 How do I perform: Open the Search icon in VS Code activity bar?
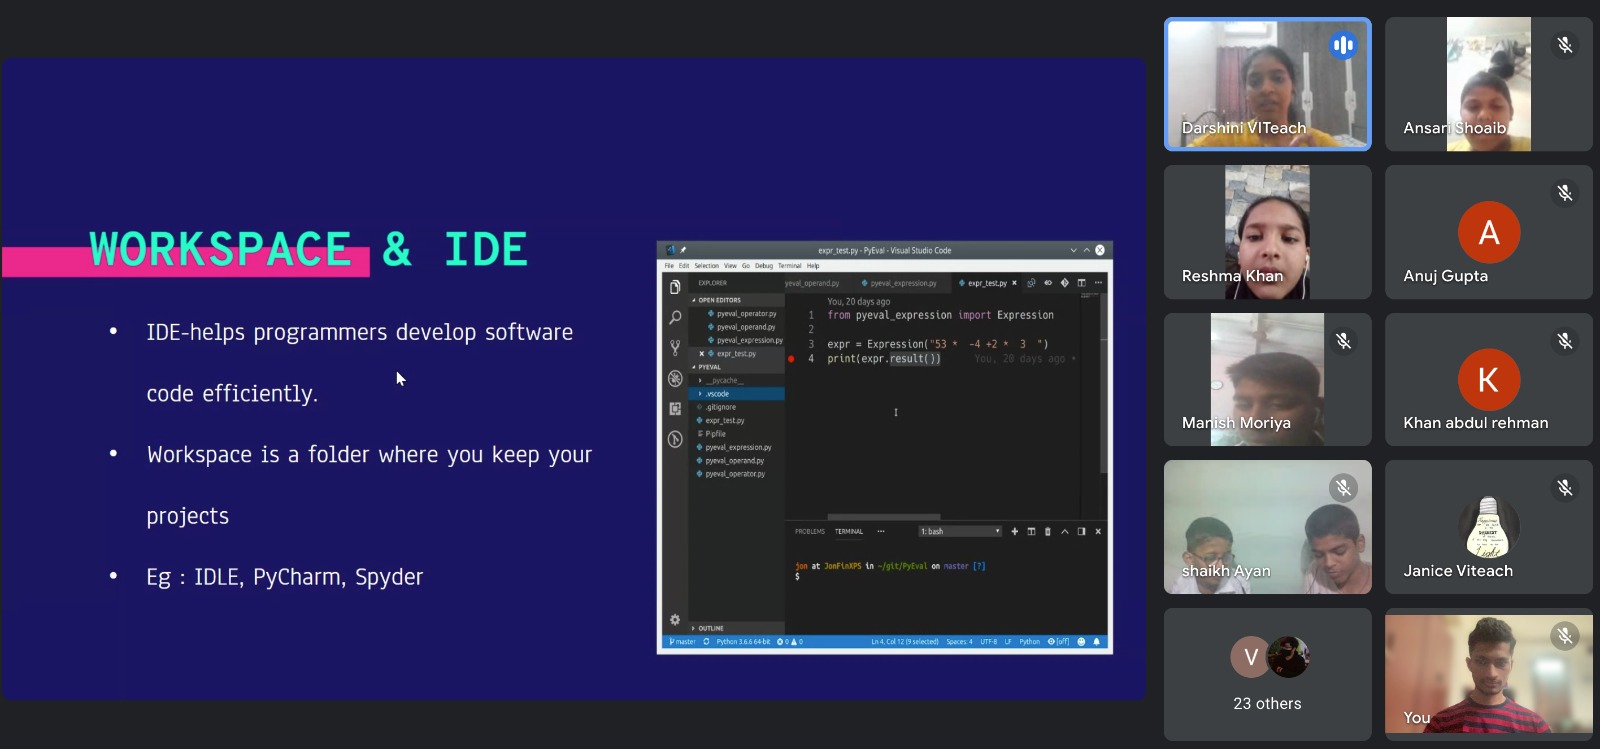[675, 318]
